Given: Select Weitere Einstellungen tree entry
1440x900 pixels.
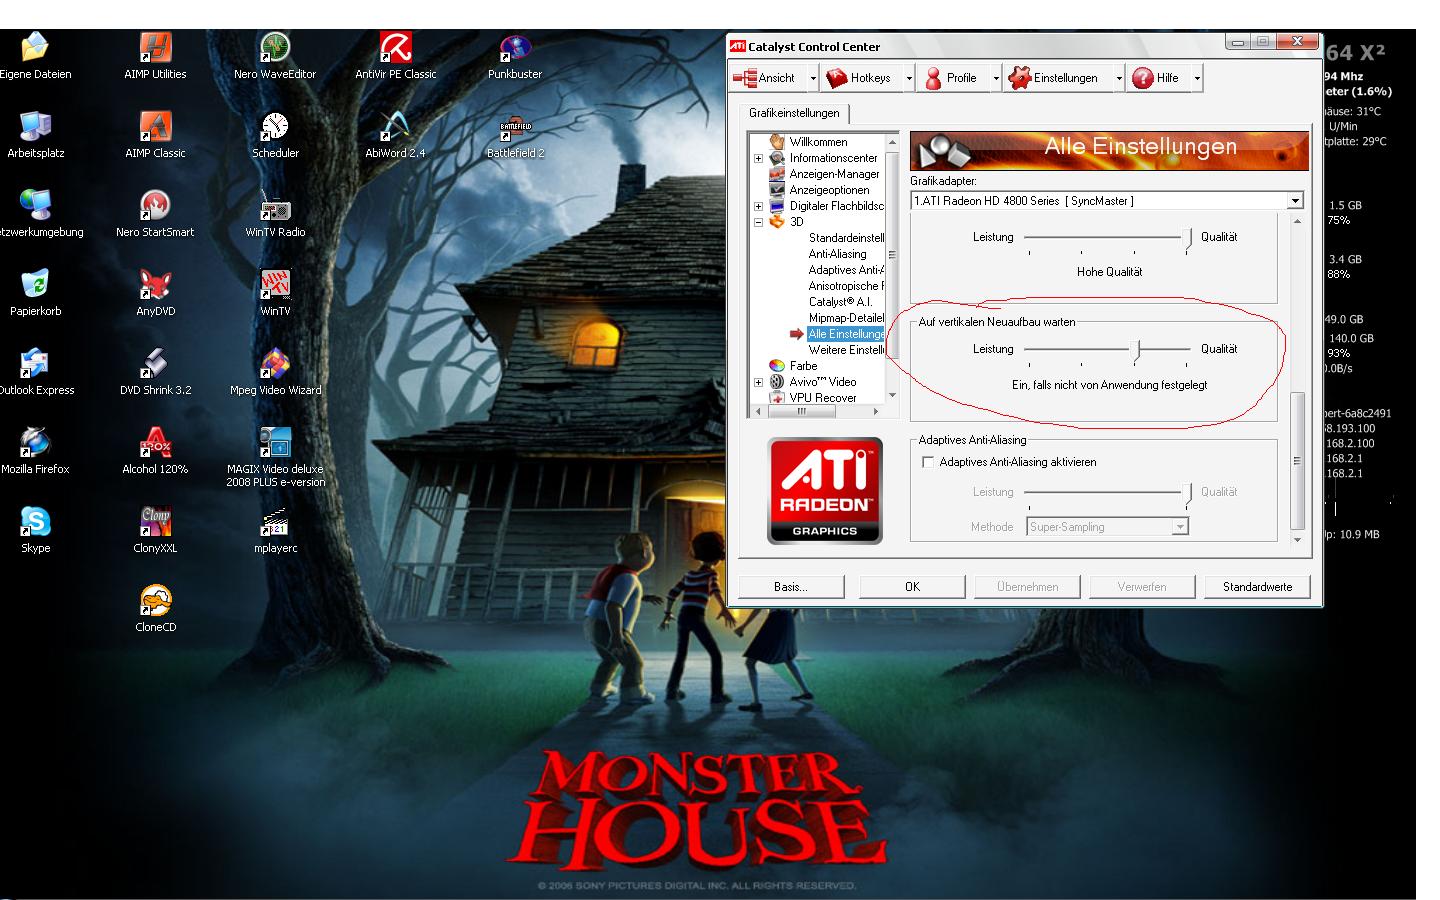Looking at the screenshot, I should (846, 350).
